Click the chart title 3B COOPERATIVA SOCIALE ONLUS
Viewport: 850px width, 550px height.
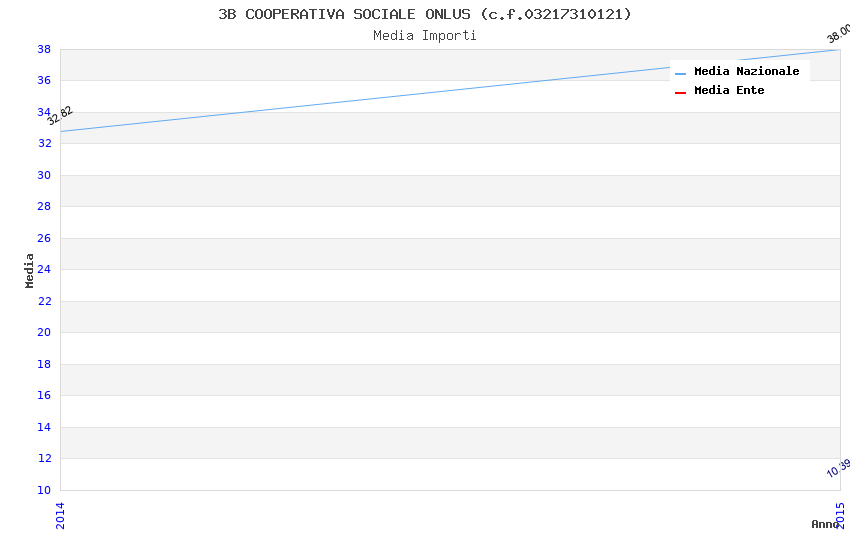[x=425, y=14]
